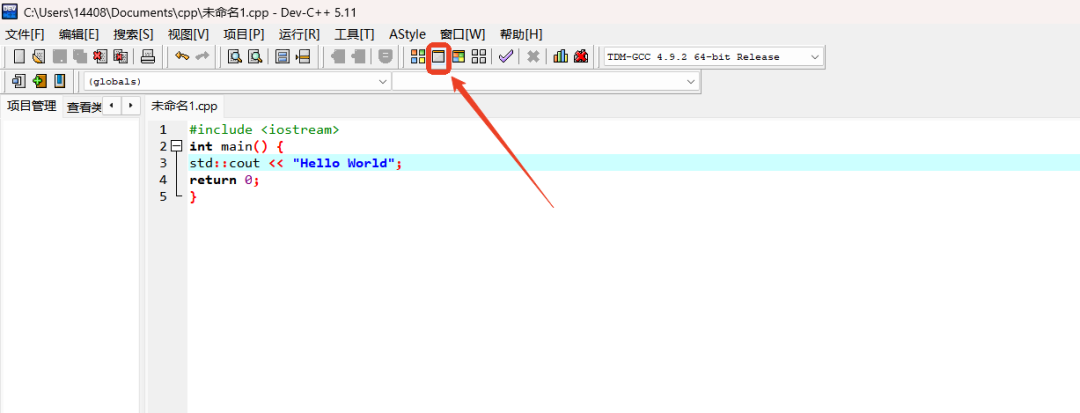This screenshot has width=1080, height=413.
Task: Click the Goto Function toolbar icon
Action: (x=282, y=56)
